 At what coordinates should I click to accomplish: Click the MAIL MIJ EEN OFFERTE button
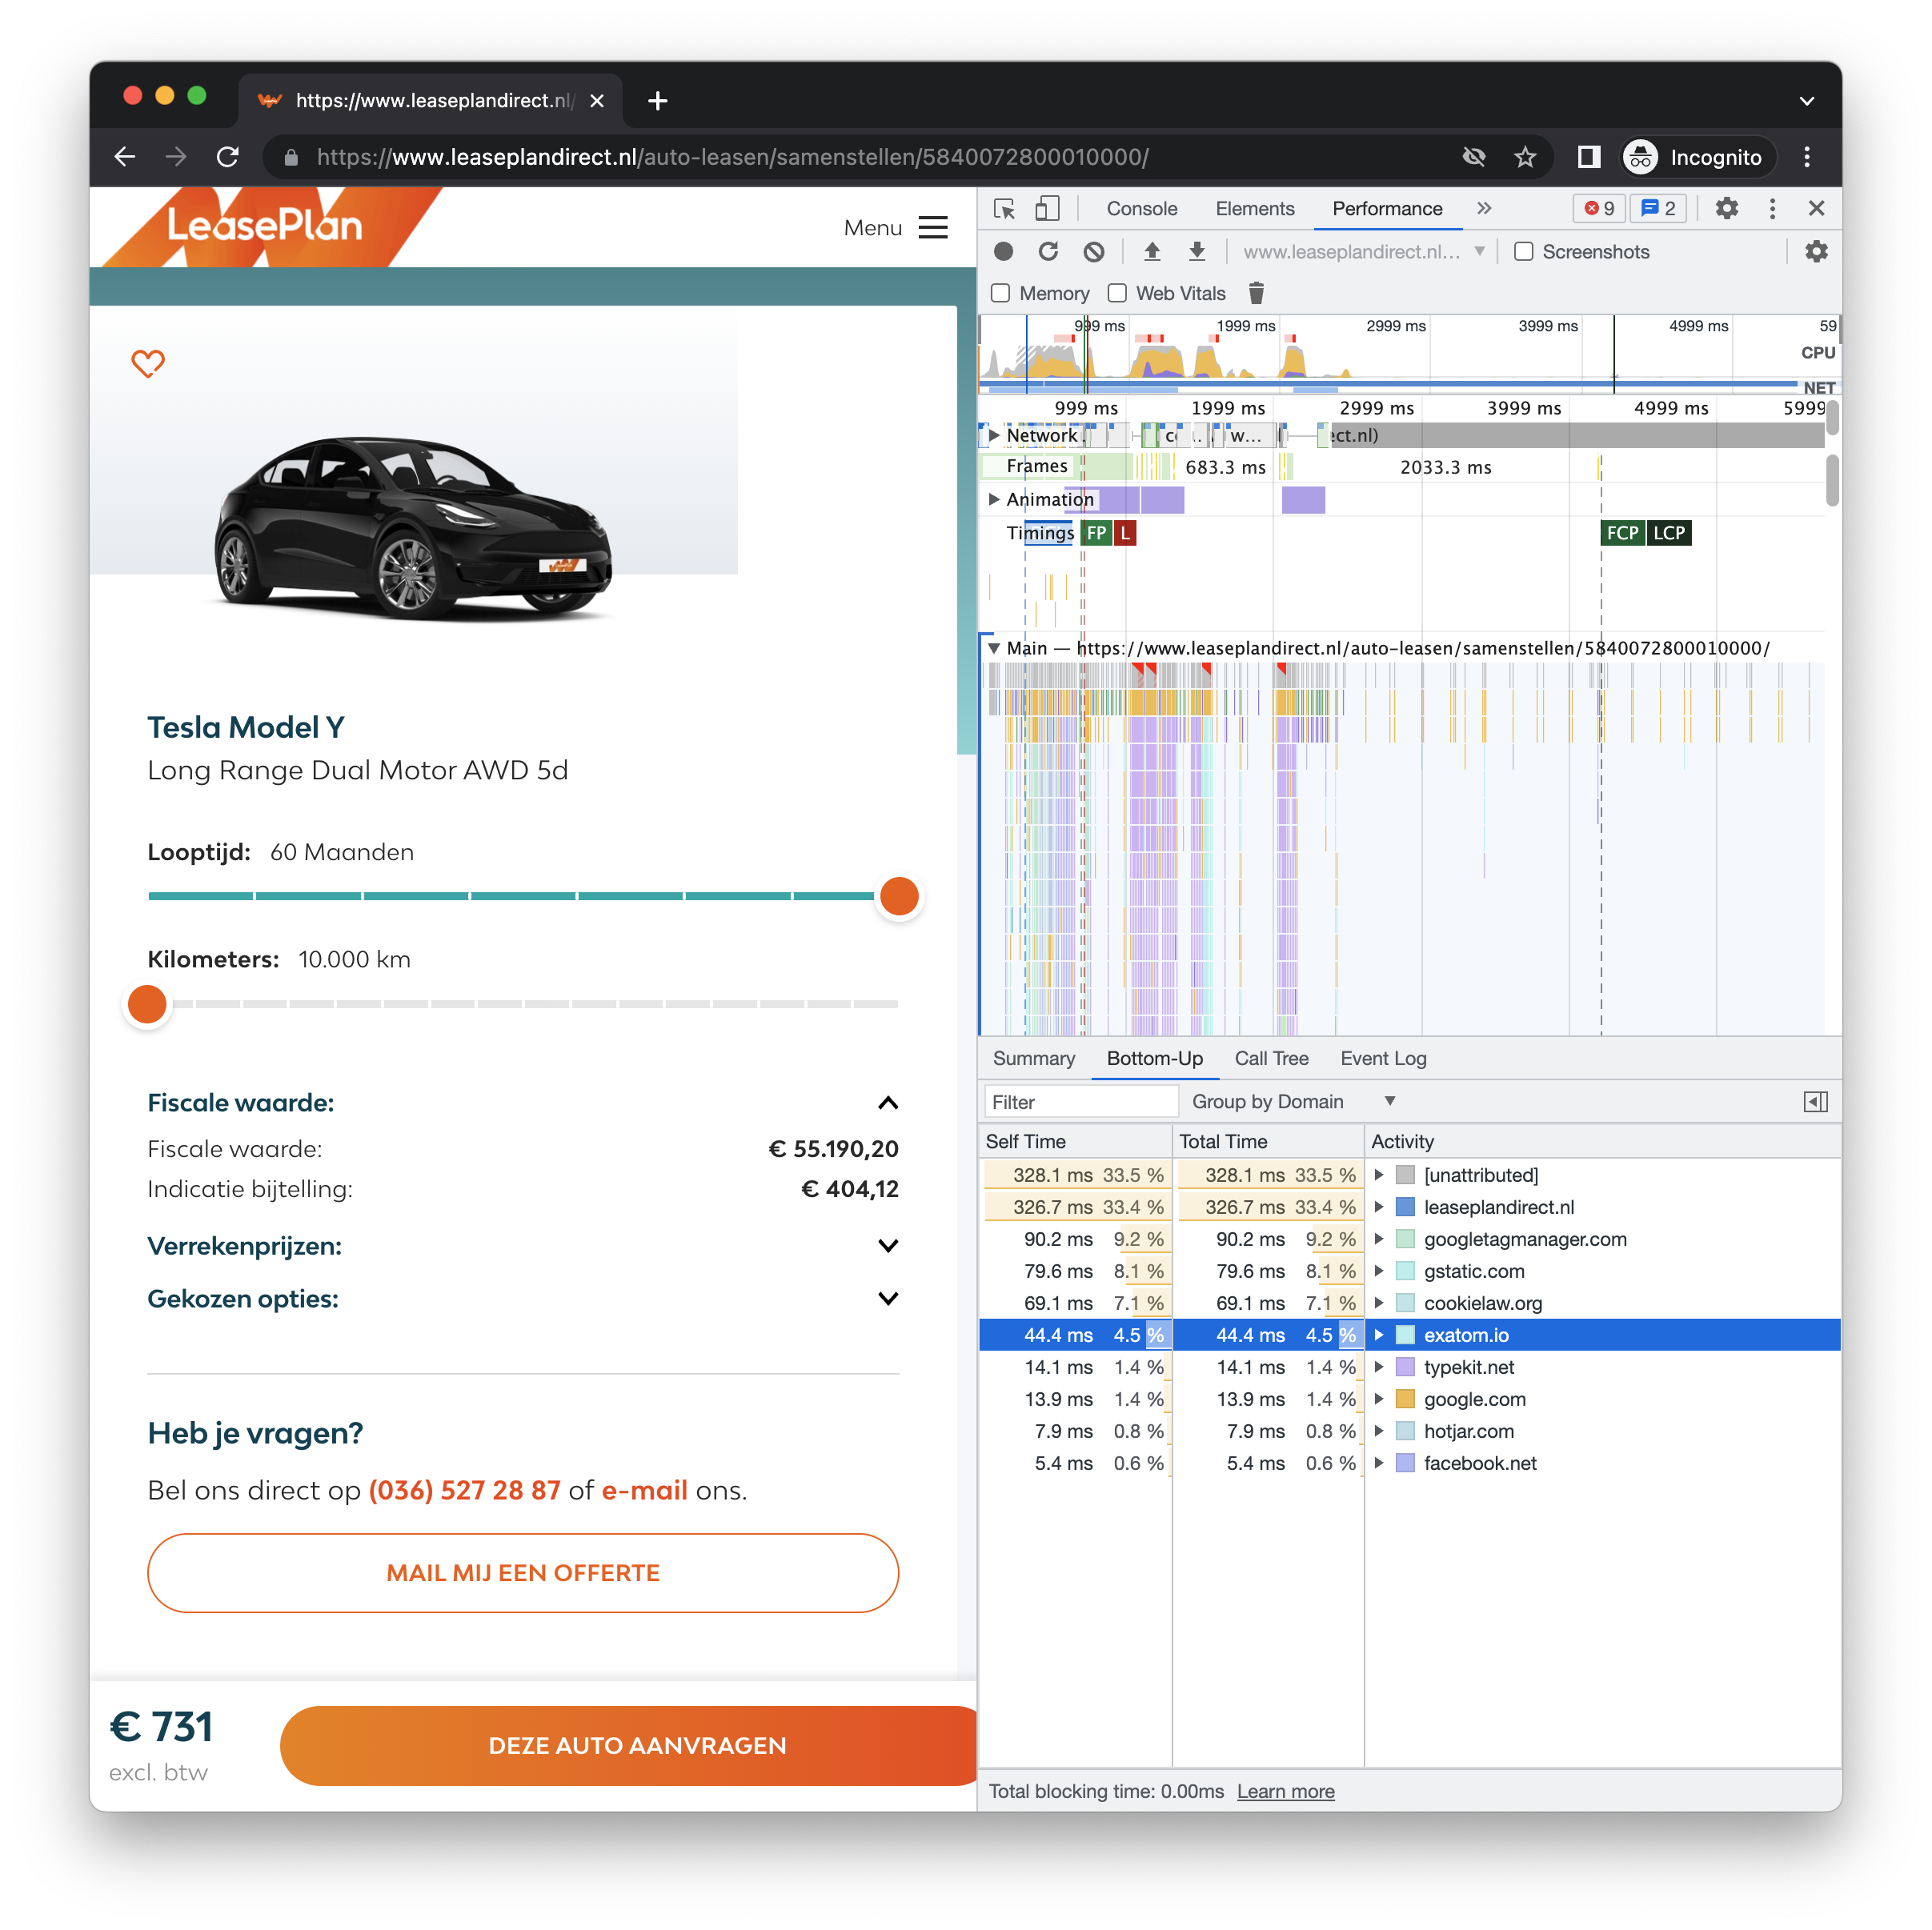pos(522,1573)
